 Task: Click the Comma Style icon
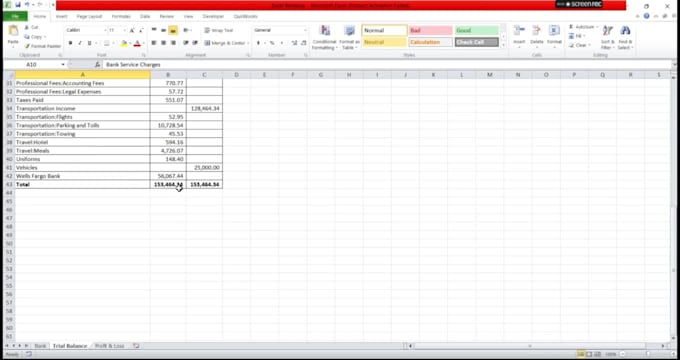pos(281,43)
